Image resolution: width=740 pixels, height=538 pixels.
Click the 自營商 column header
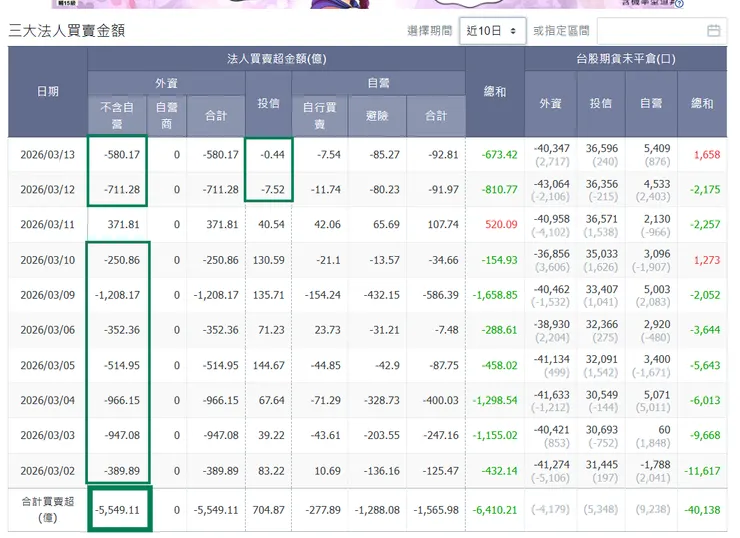(167, 116)
